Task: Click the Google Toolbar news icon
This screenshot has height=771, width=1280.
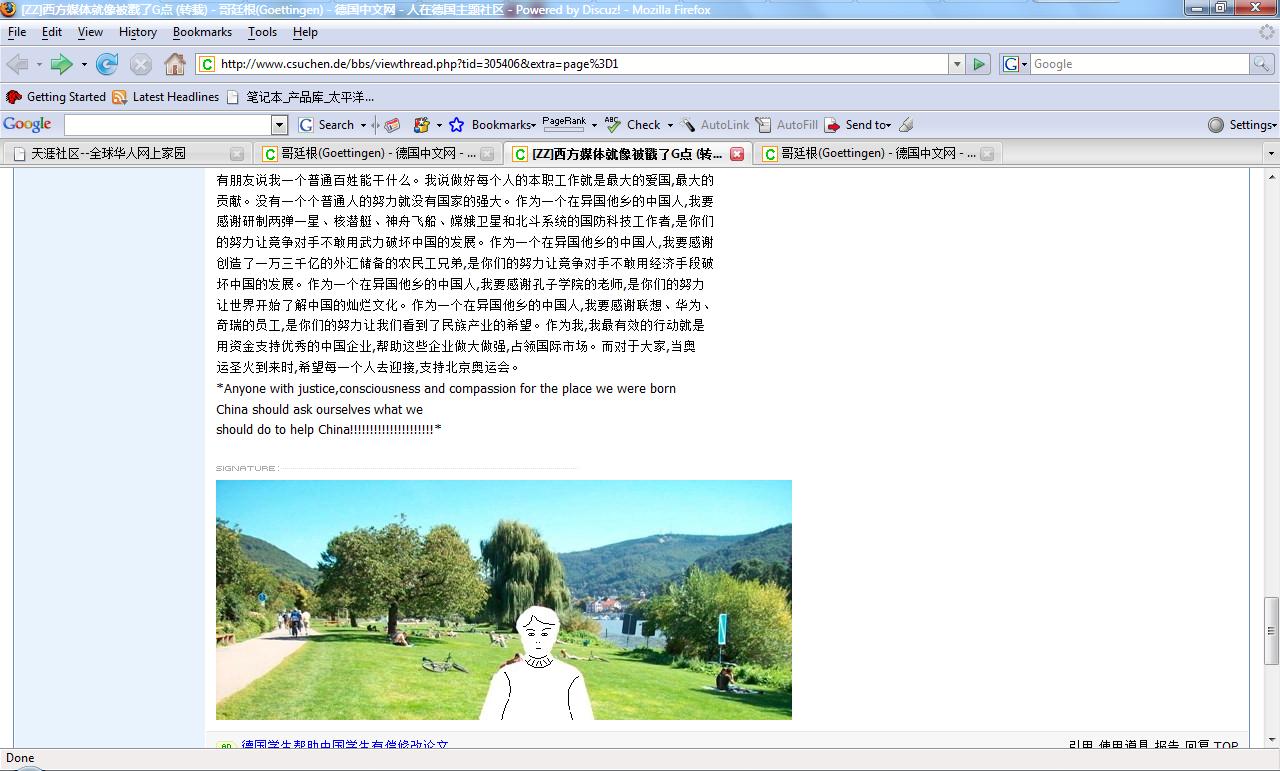Action: click(x=392, y=125)
